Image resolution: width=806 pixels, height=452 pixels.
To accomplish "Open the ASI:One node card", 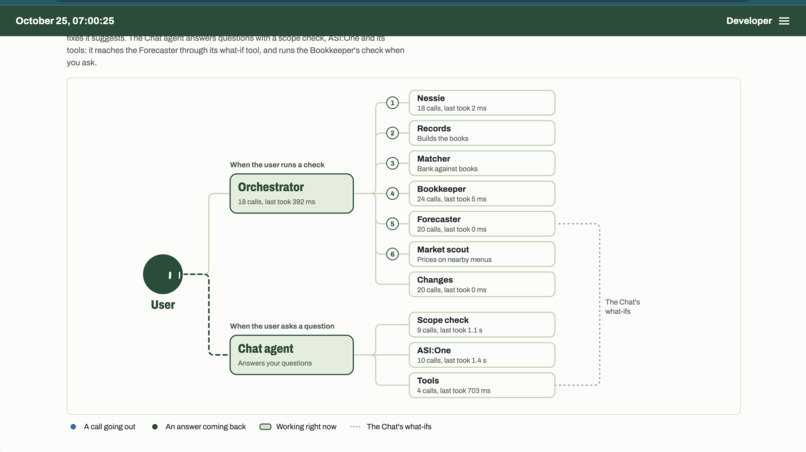I will coord(482,355).
